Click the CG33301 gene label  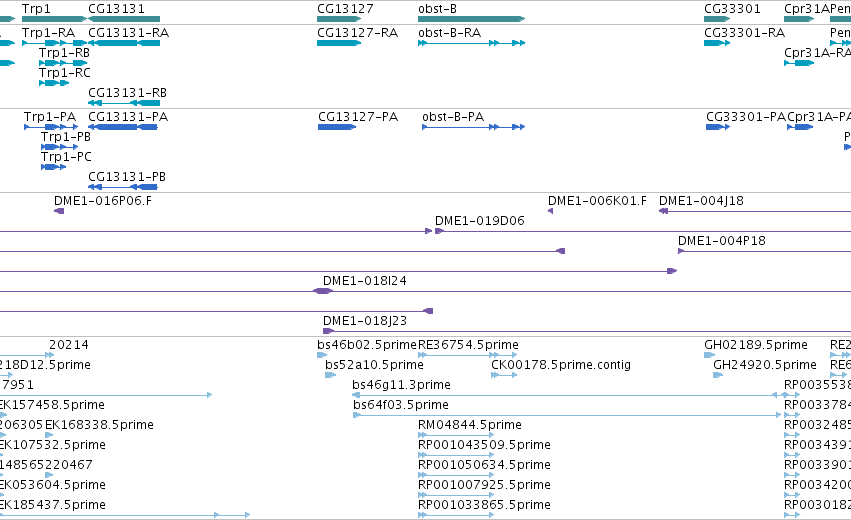coord(732,9)
